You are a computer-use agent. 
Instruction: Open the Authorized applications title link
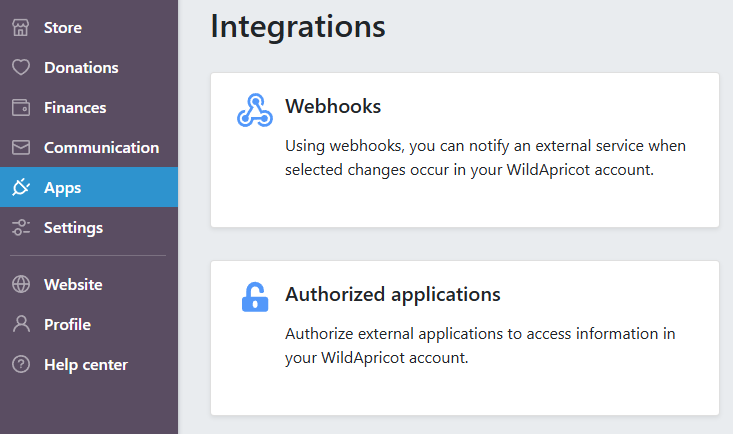coord(392,295)
